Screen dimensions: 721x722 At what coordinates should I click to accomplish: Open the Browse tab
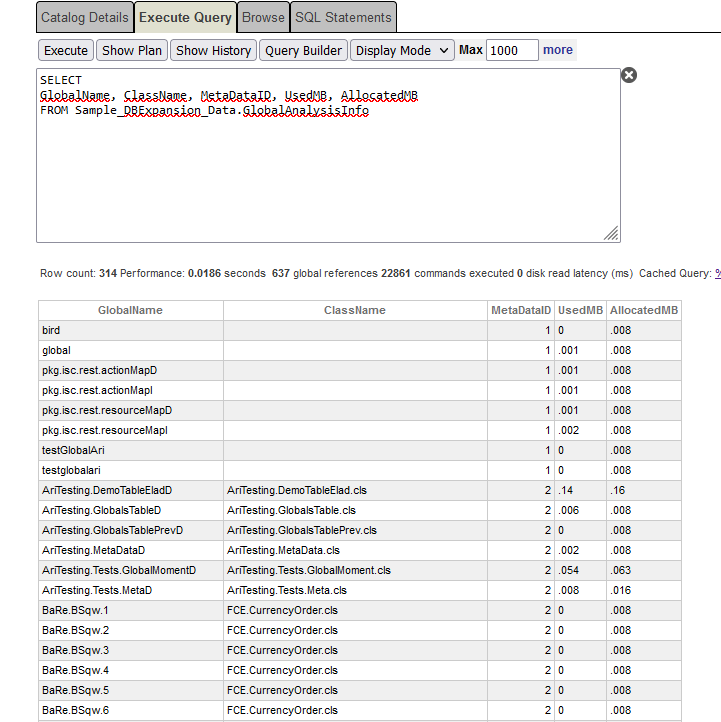pos(263,17)
